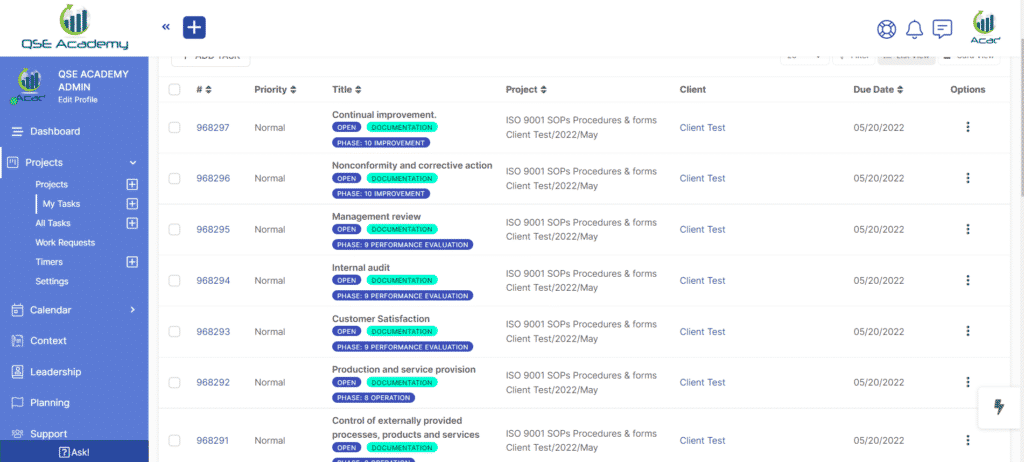Open 'Nonconformity and corrective action' task title
1024x462 pixels.
[412, 165]
